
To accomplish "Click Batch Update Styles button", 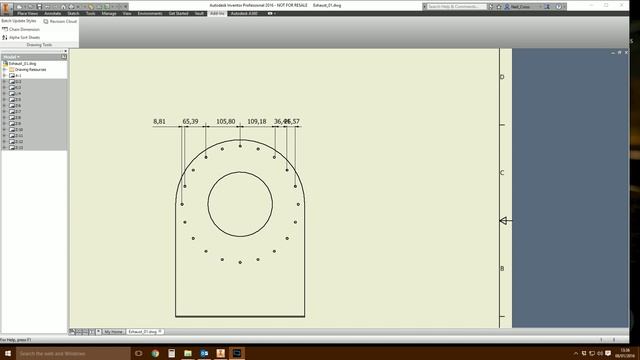I will click(x=19, y=21).
